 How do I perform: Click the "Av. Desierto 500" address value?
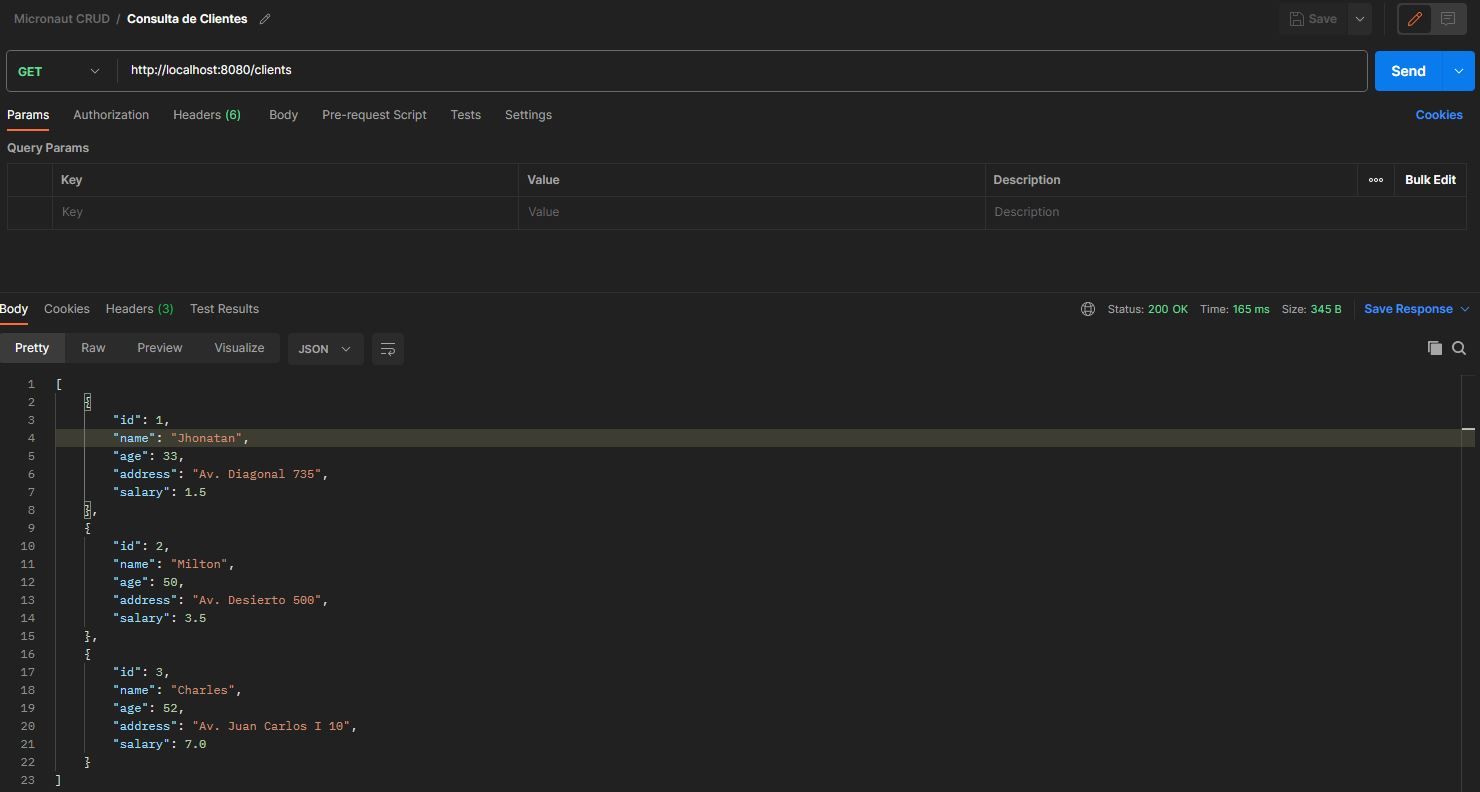pyautogui.click(x=257, y=600)
